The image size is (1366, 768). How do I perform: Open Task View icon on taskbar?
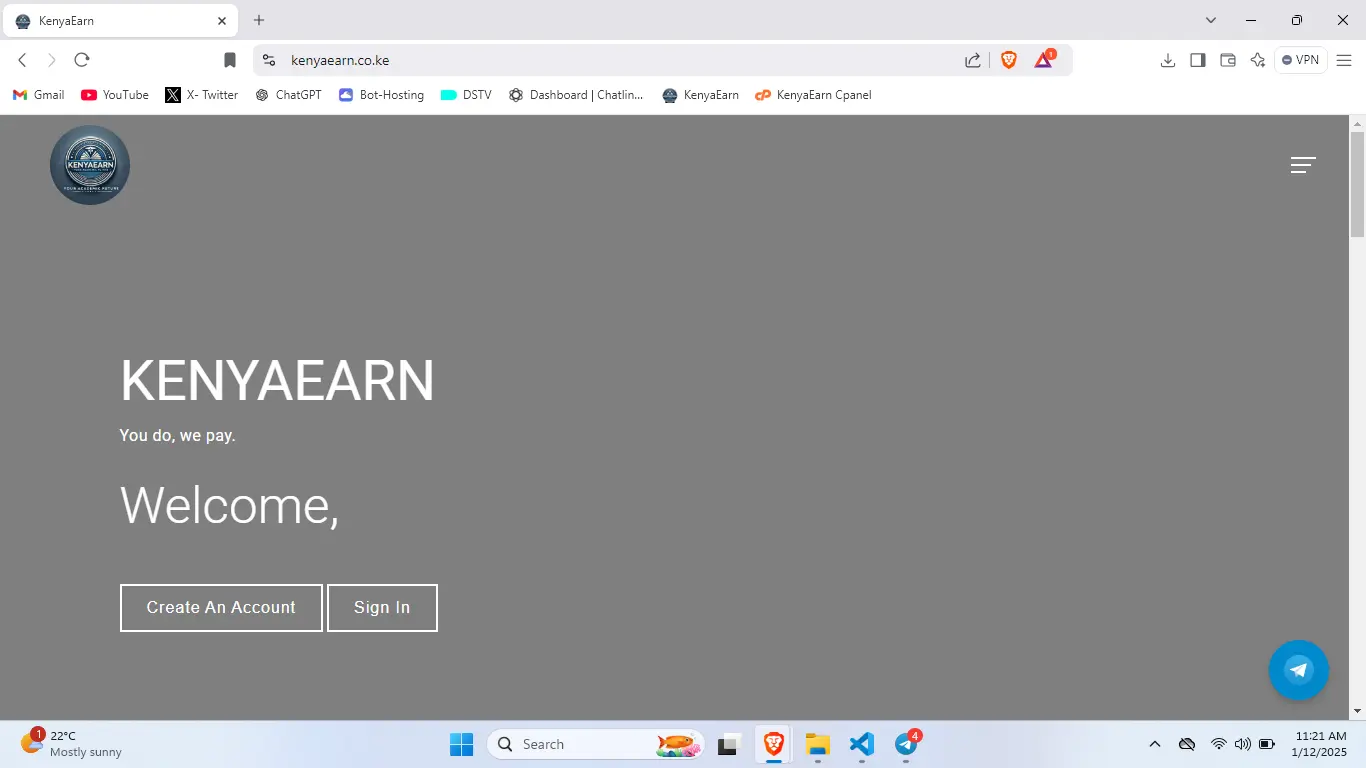pos(729,744)
